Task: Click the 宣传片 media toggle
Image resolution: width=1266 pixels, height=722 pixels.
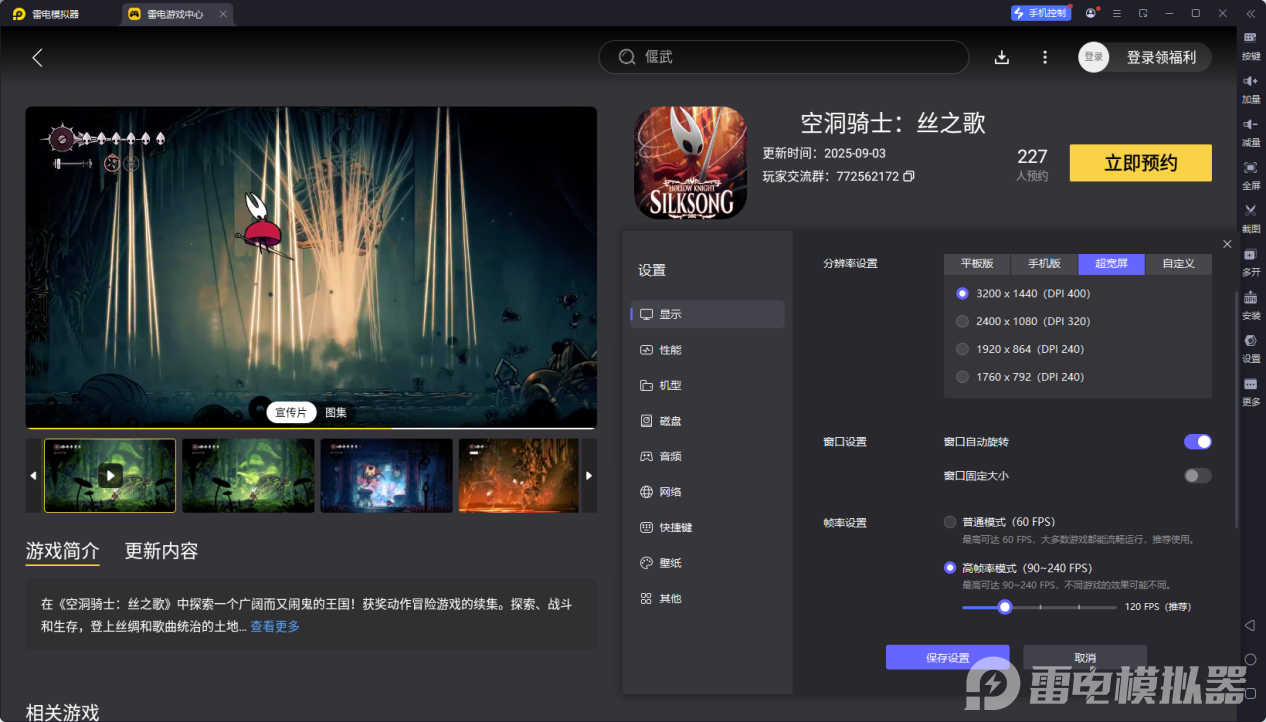Action: tap(291, 412)
